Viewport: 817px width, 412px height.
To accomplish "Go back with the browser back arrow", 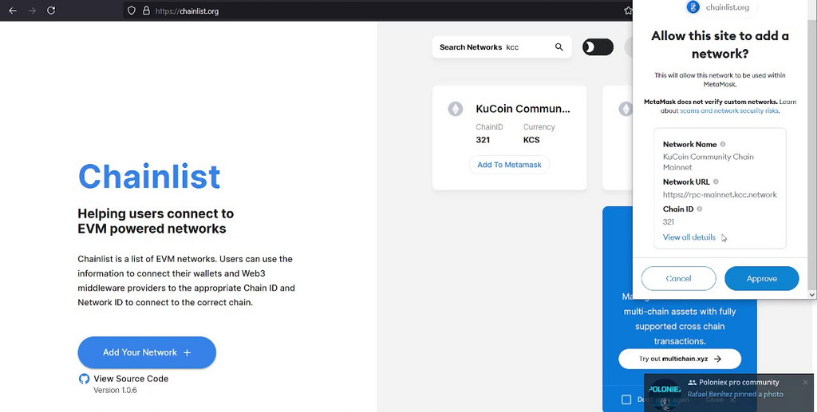I will pyautogui.click(x=13, y=10).
